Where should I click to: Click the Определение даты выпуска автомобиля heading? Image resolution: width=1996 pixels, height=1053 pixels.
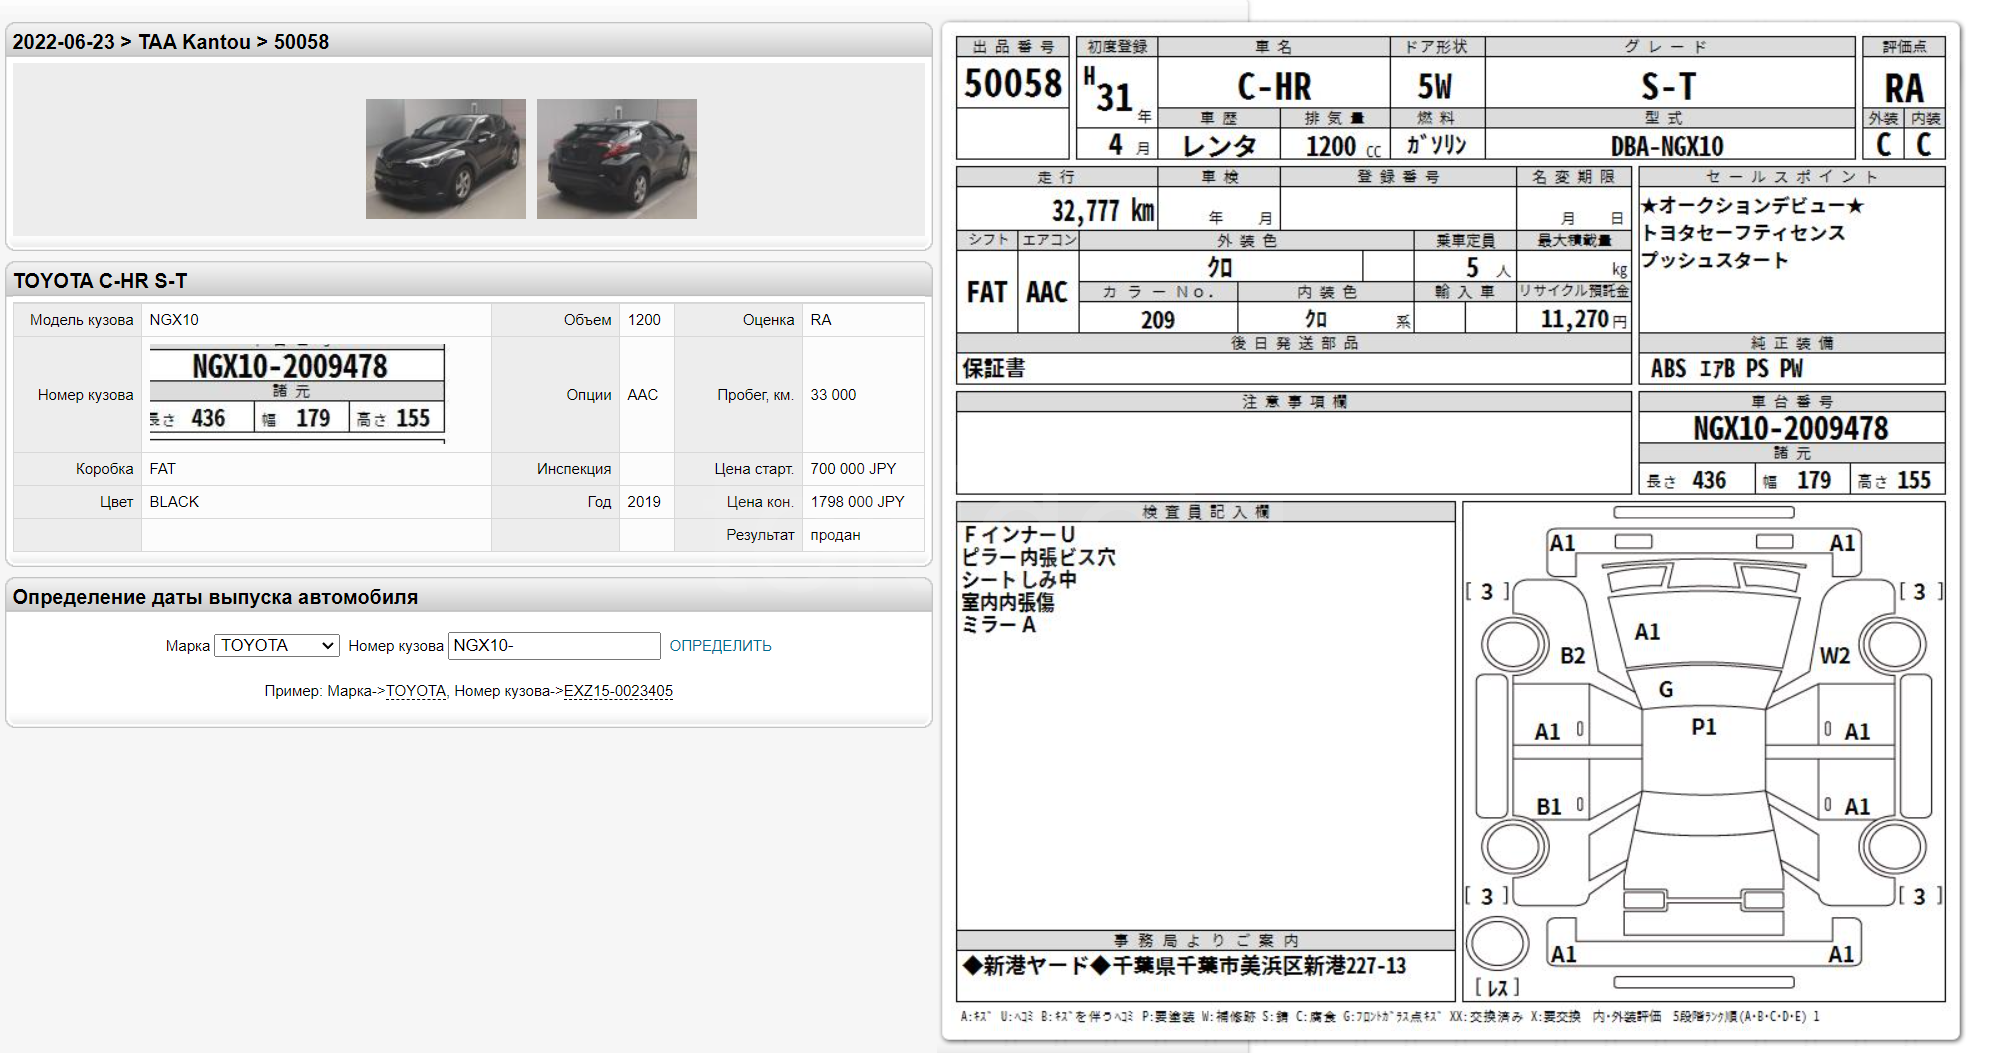[215, 597]
